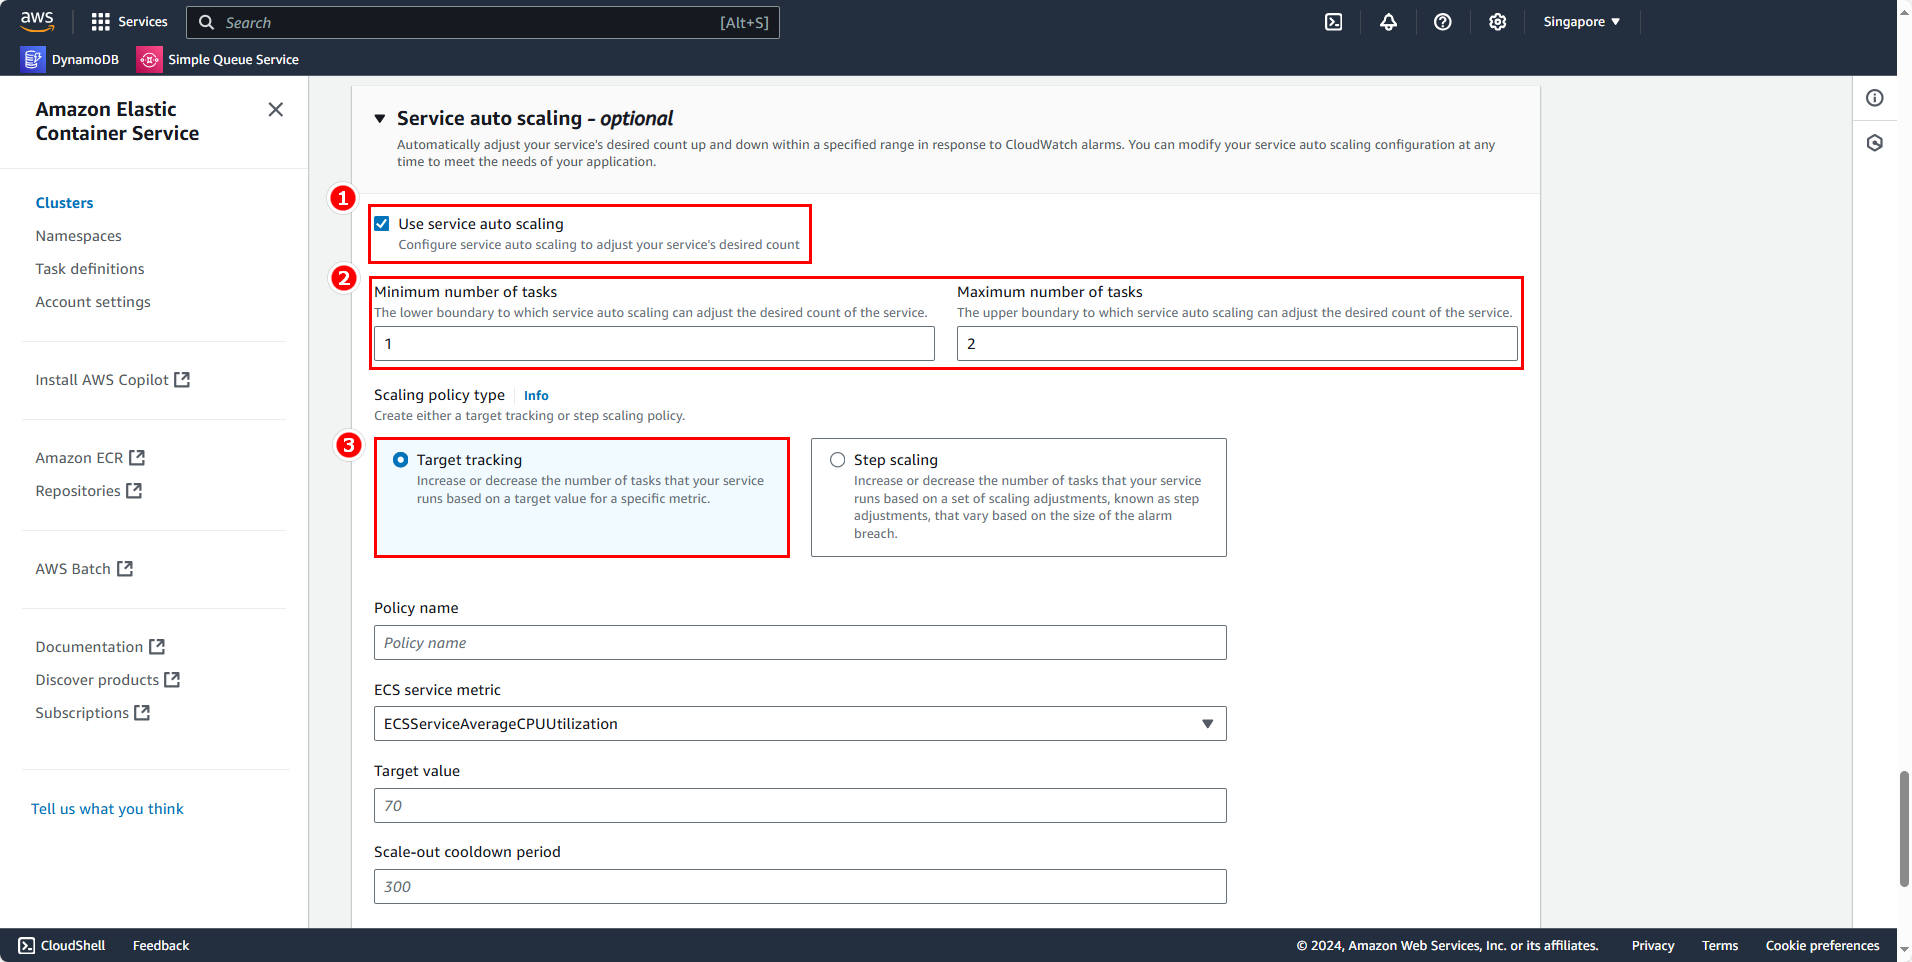Open the DynamoDB shortcut
Screen dimensions: 1912x962
tap(70, 60)
